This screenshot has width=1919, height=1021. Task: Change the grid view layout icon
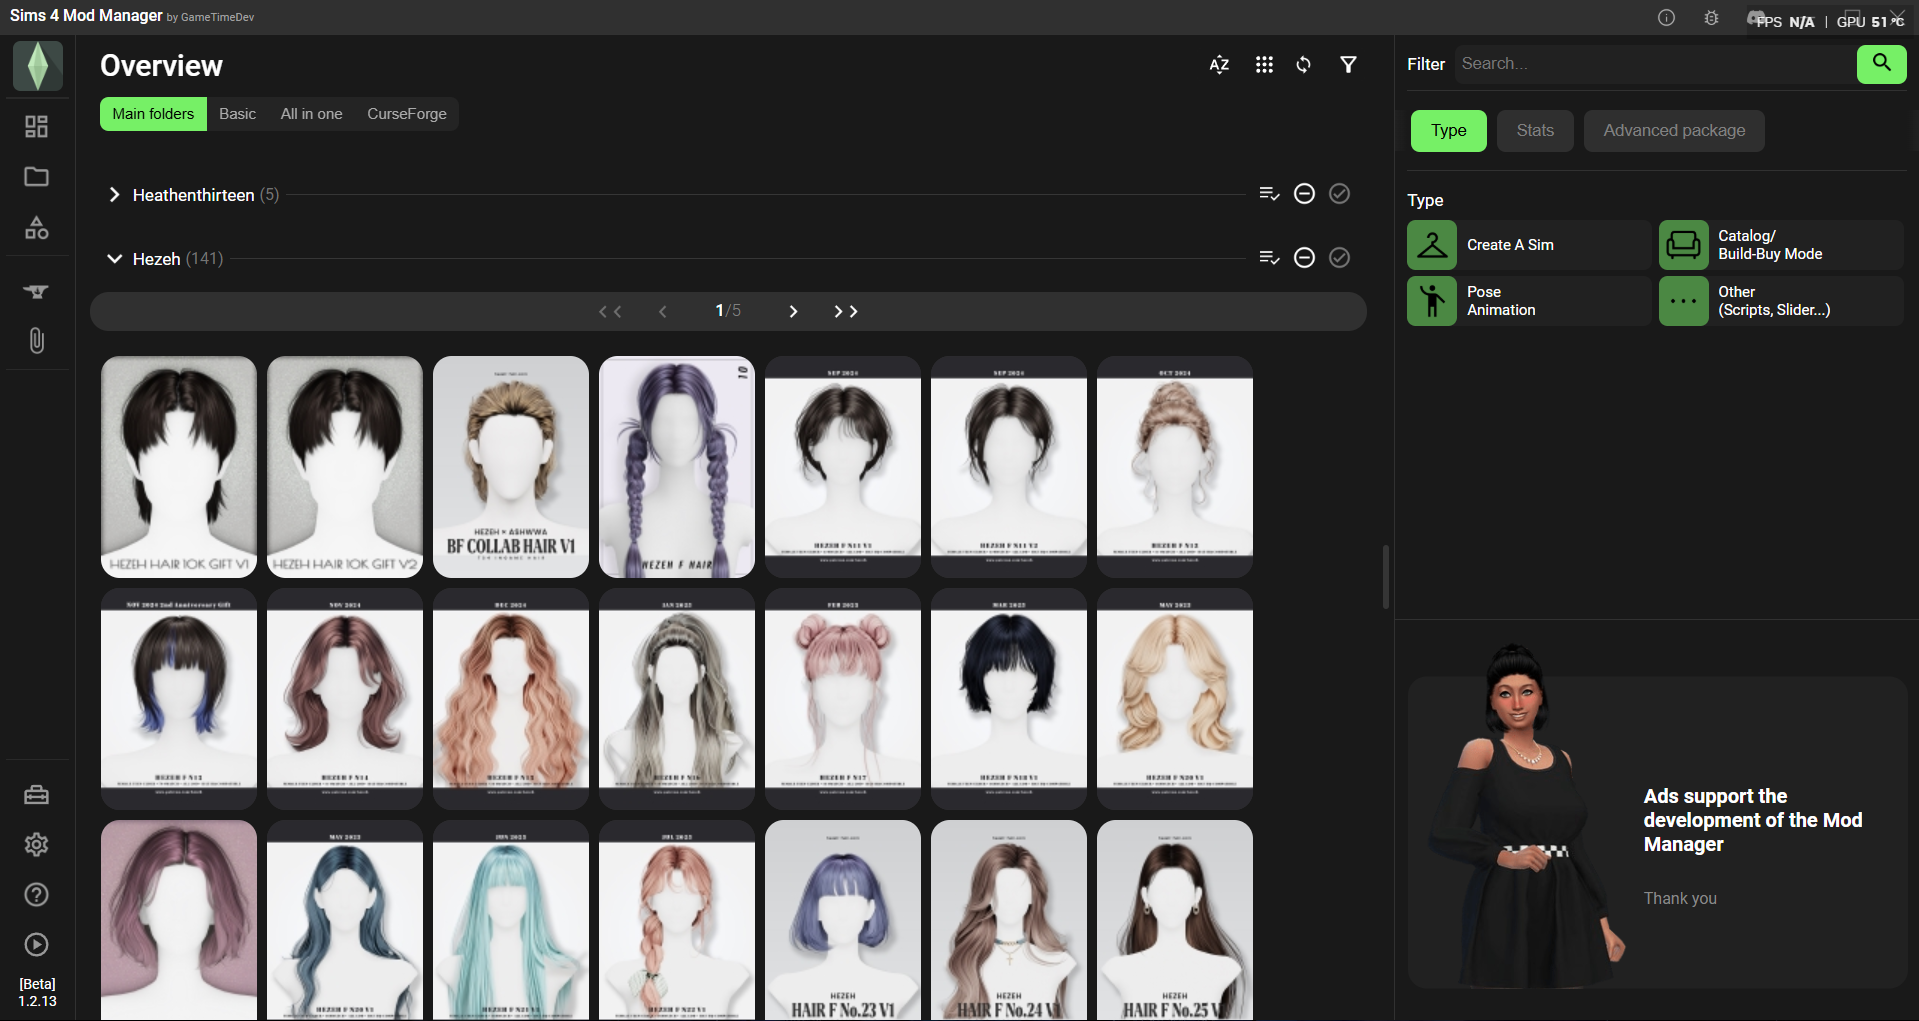click(x=1264, y=65)
